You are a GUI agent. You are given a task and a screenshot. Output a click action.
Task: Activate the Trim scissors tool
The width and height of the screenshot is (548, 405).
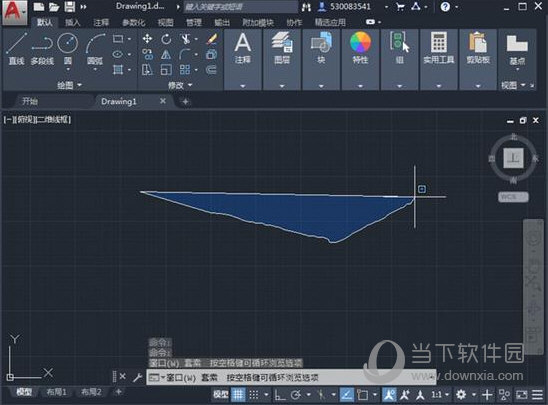coord(185,38)
